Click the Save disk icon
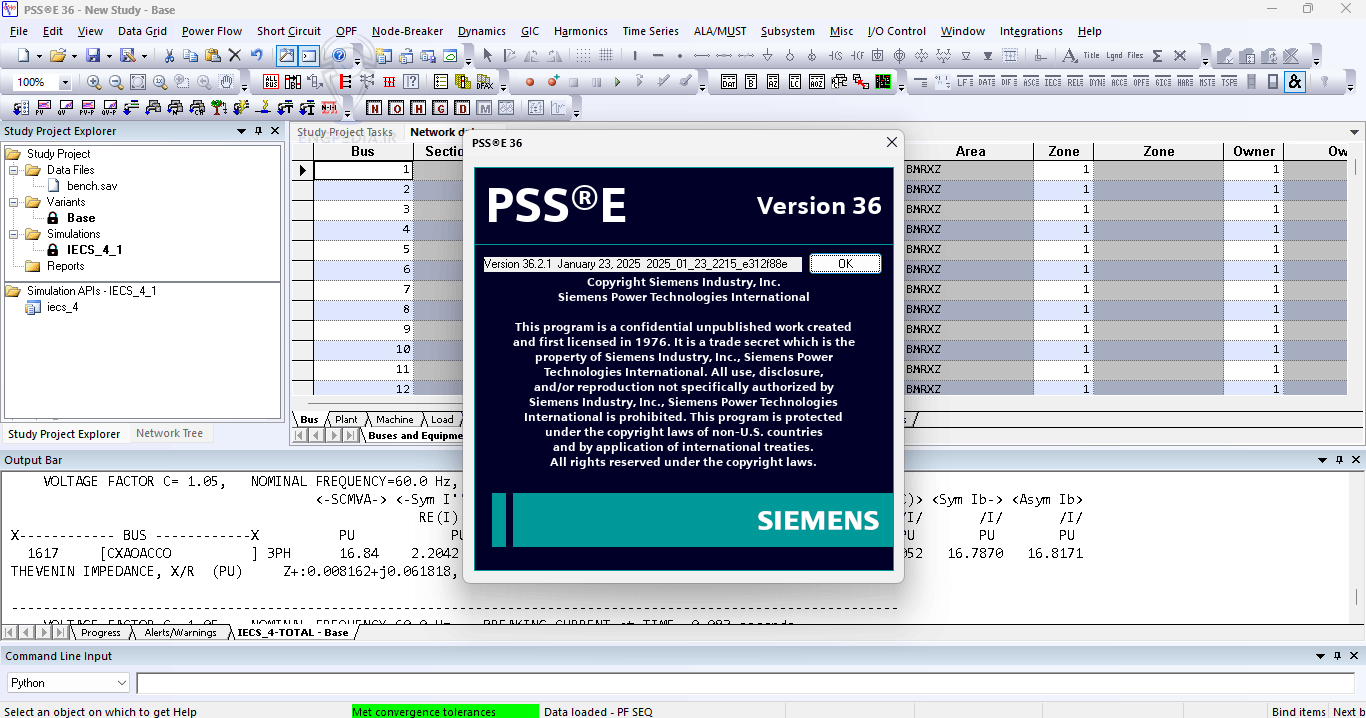The height and width of the screenshot is (718, 1366). [93, 56]
